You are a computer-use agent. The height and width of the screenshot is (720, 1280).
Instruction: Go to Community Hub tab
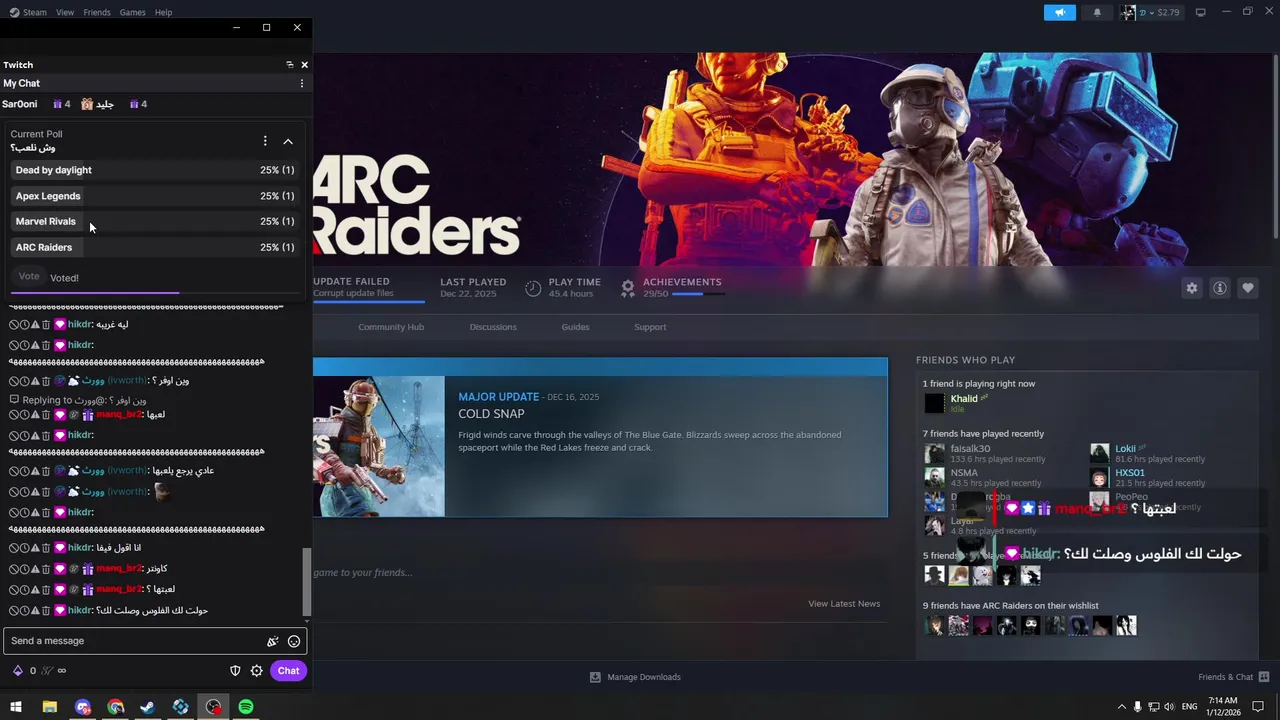[x=391, y=327]
